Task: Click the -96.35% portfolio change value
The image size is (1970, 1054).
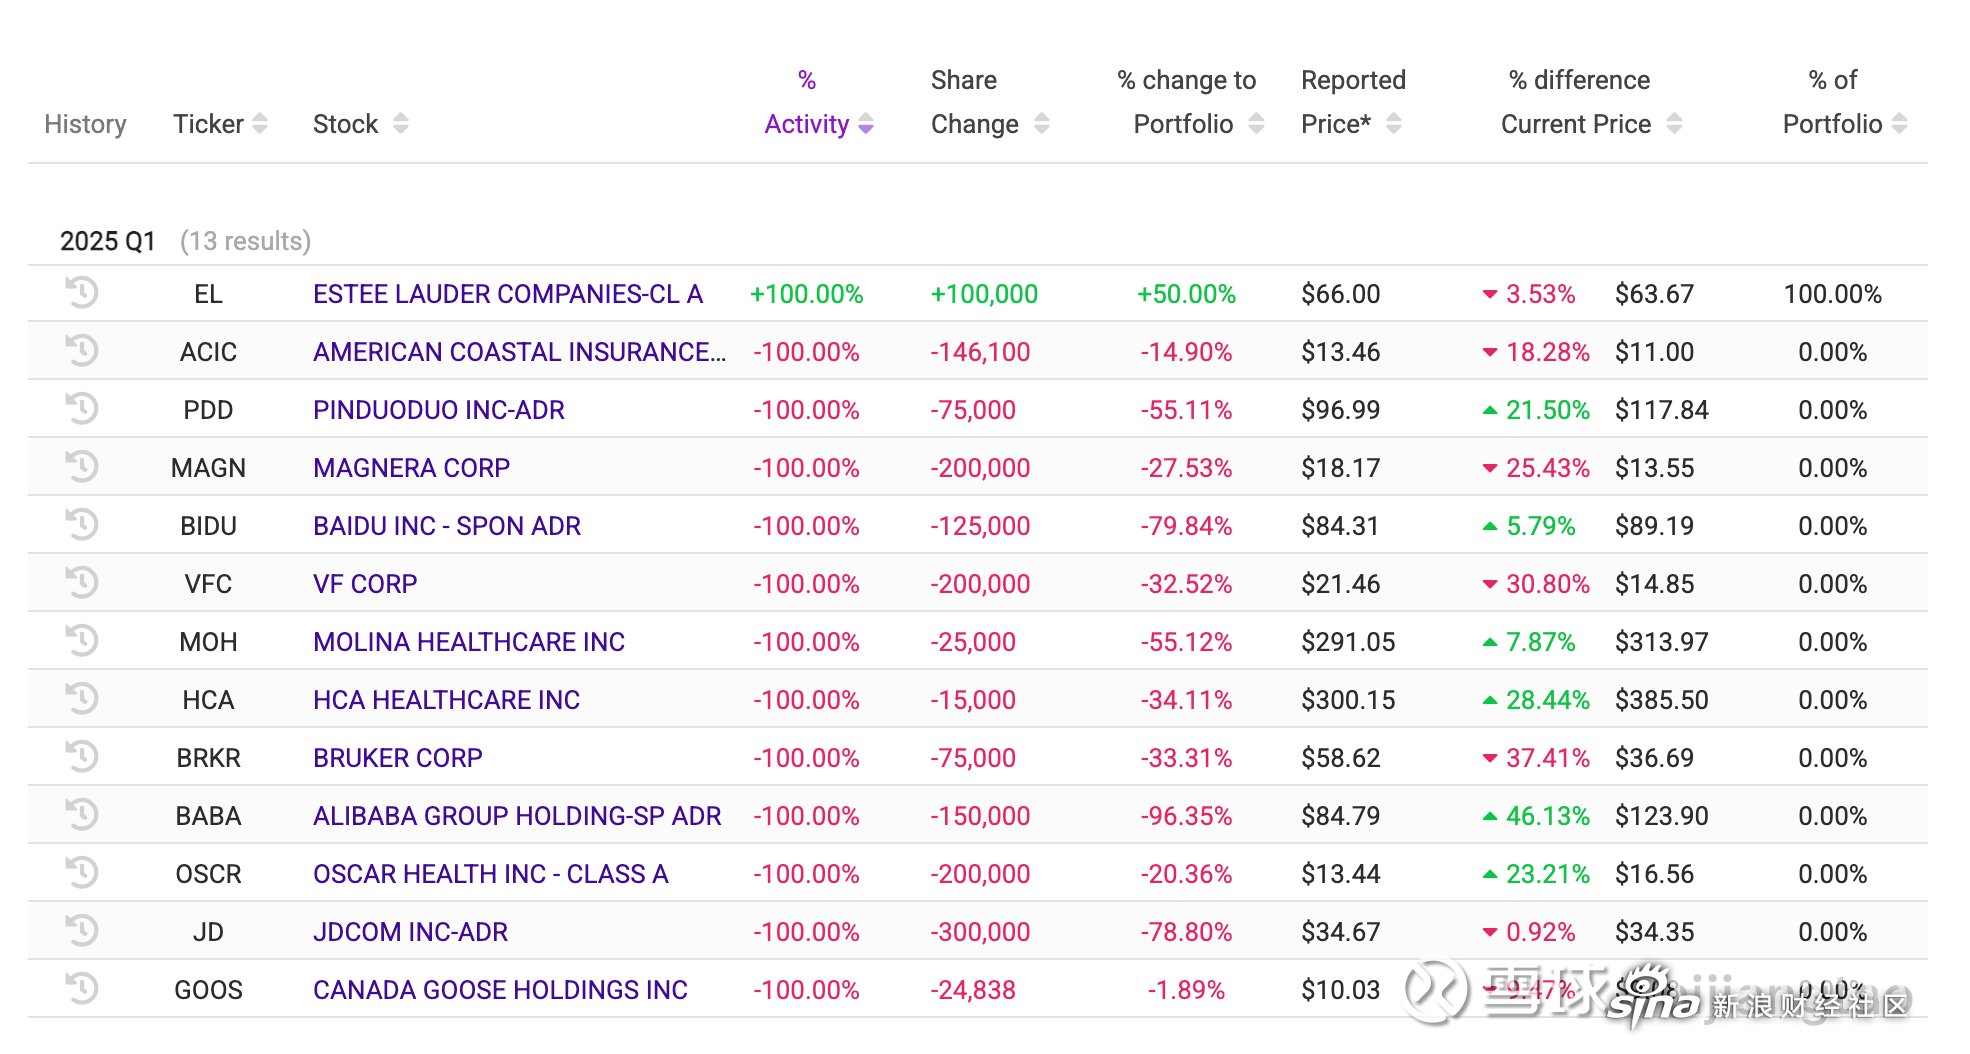Action: (x=1186, y=816)
